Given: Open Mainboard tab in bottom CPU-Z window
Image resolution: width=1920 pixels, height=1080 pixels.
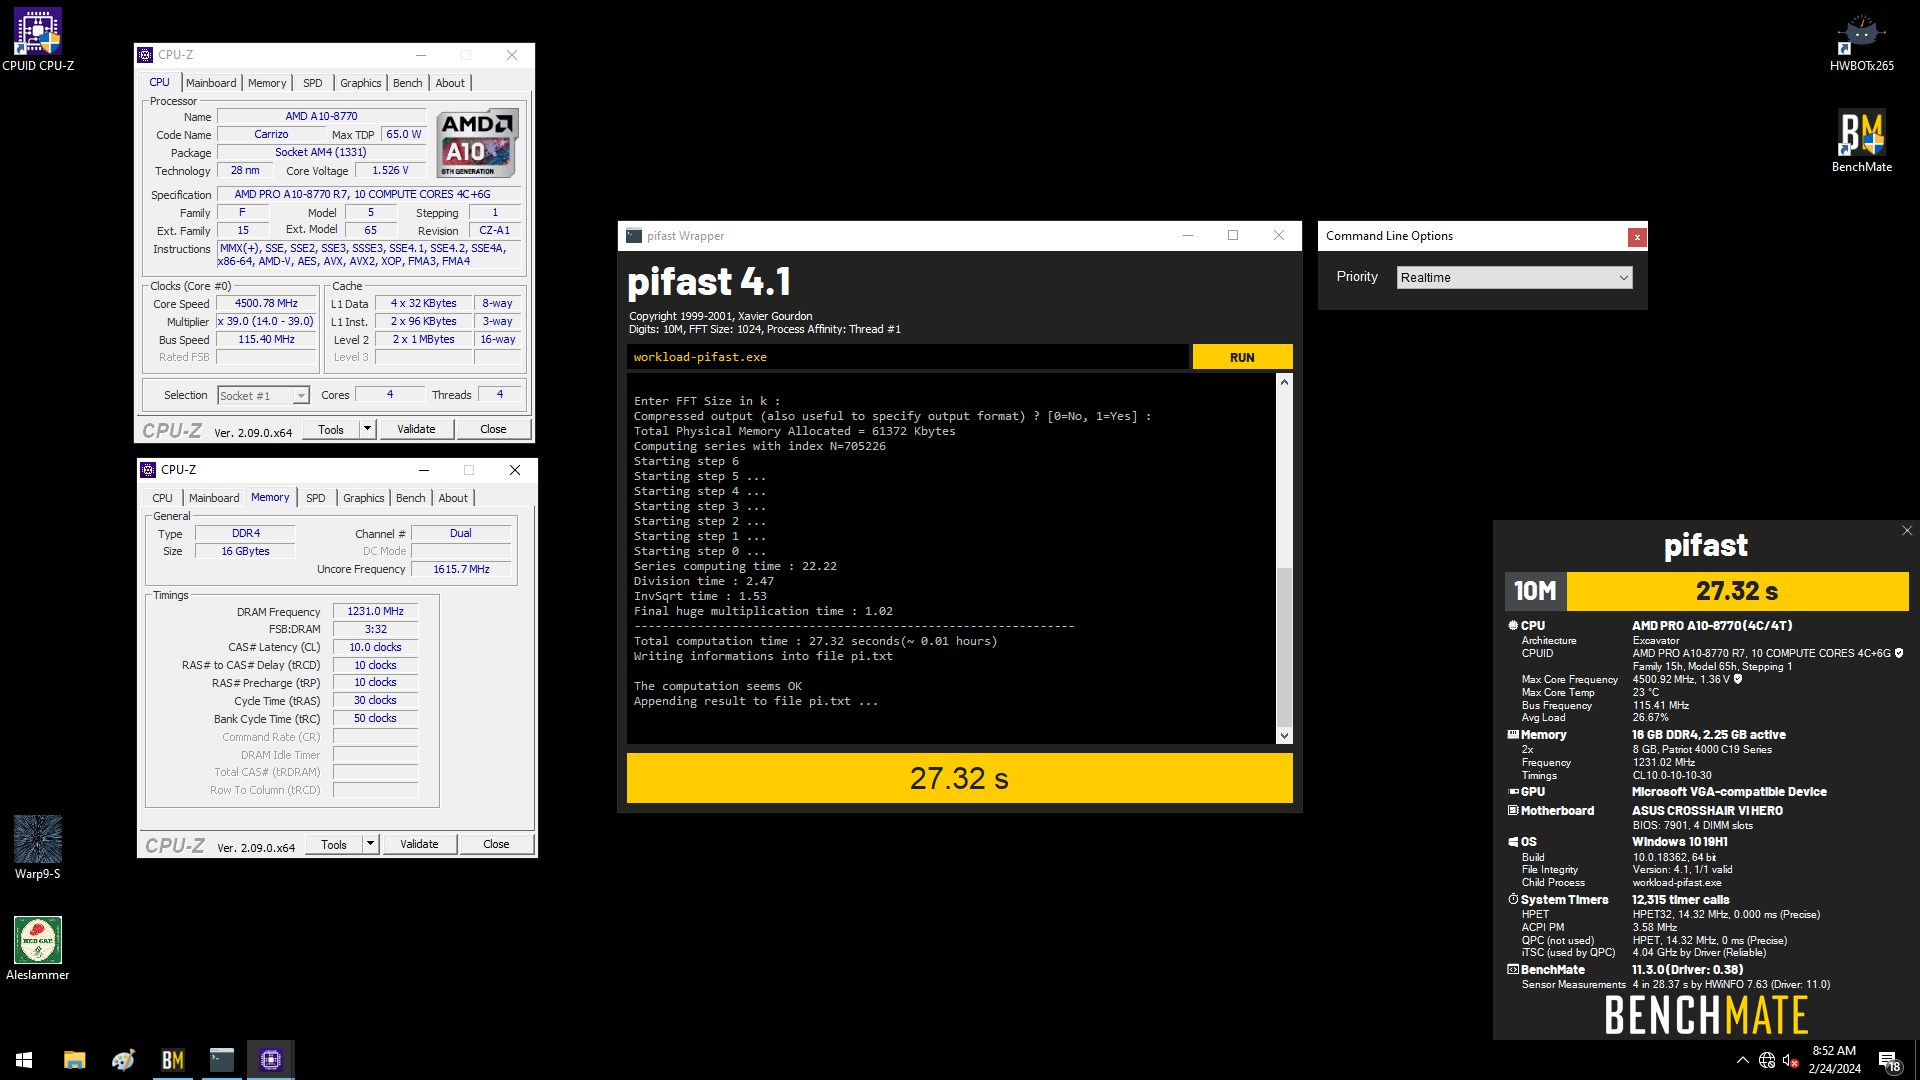Looking at the screenshot, I should click(x=214, y=498).
